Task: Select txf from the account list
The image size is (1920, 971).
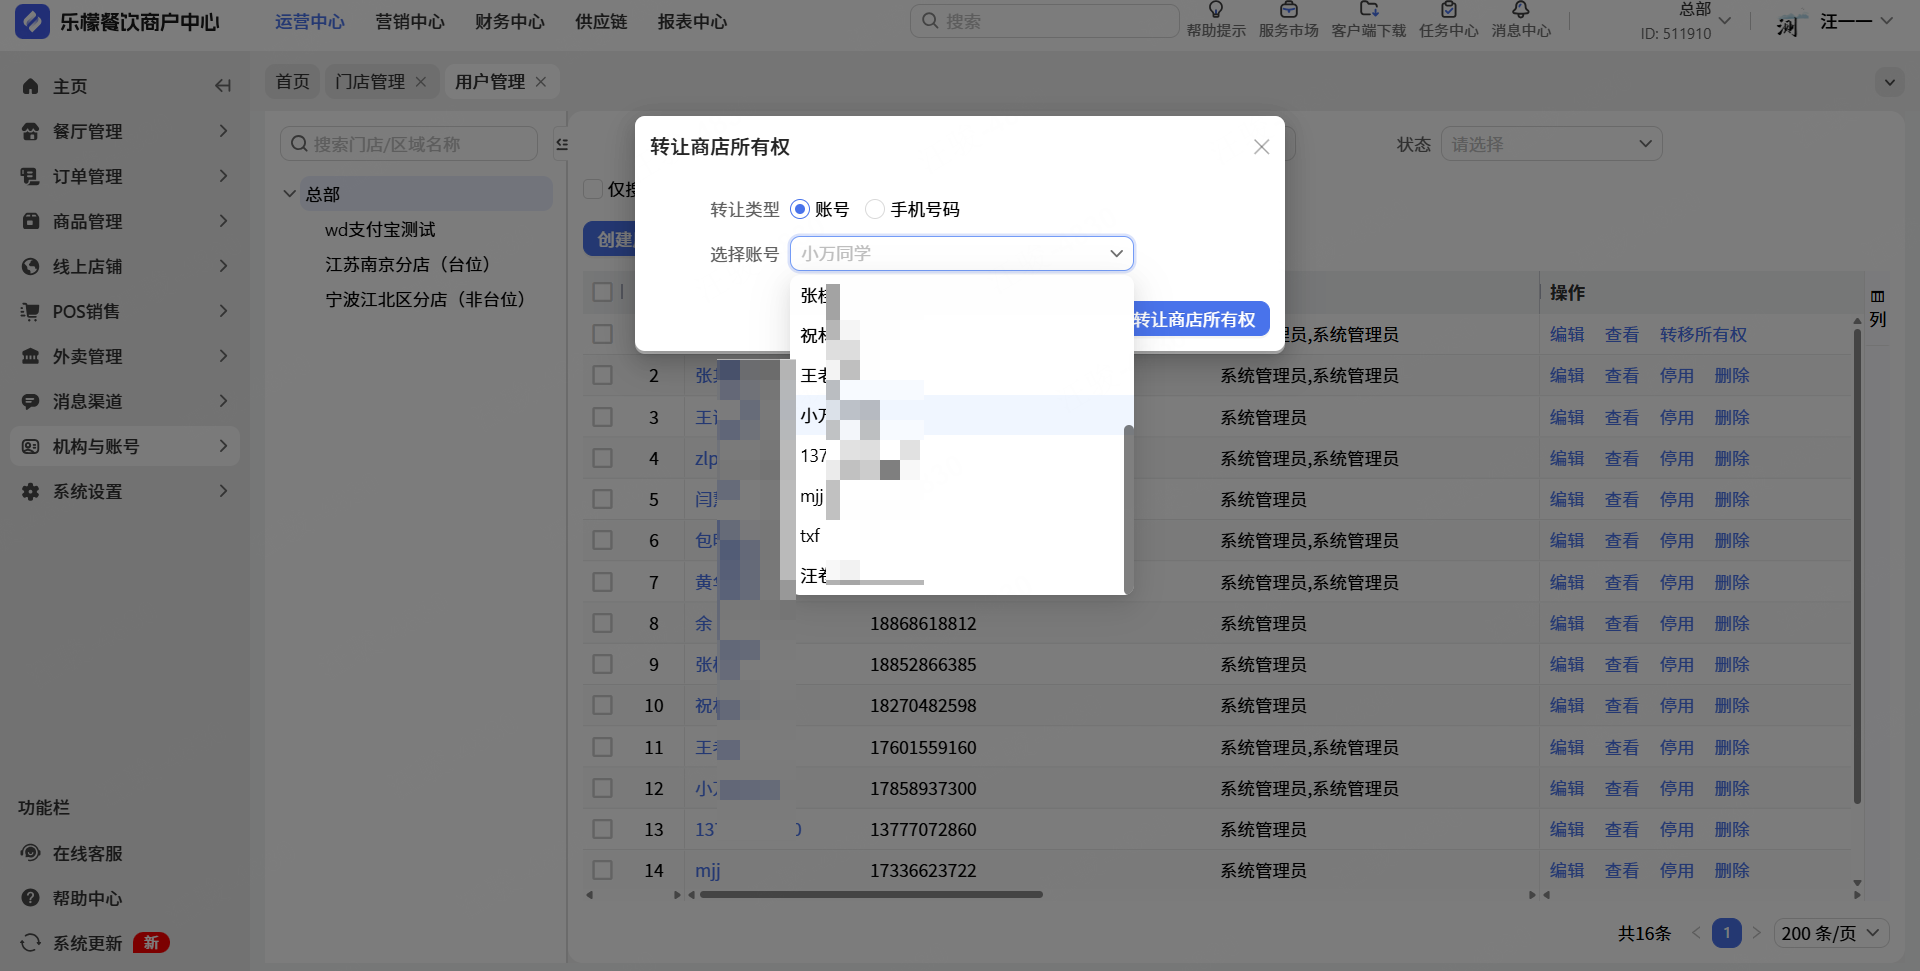Action: click(810, 536)
